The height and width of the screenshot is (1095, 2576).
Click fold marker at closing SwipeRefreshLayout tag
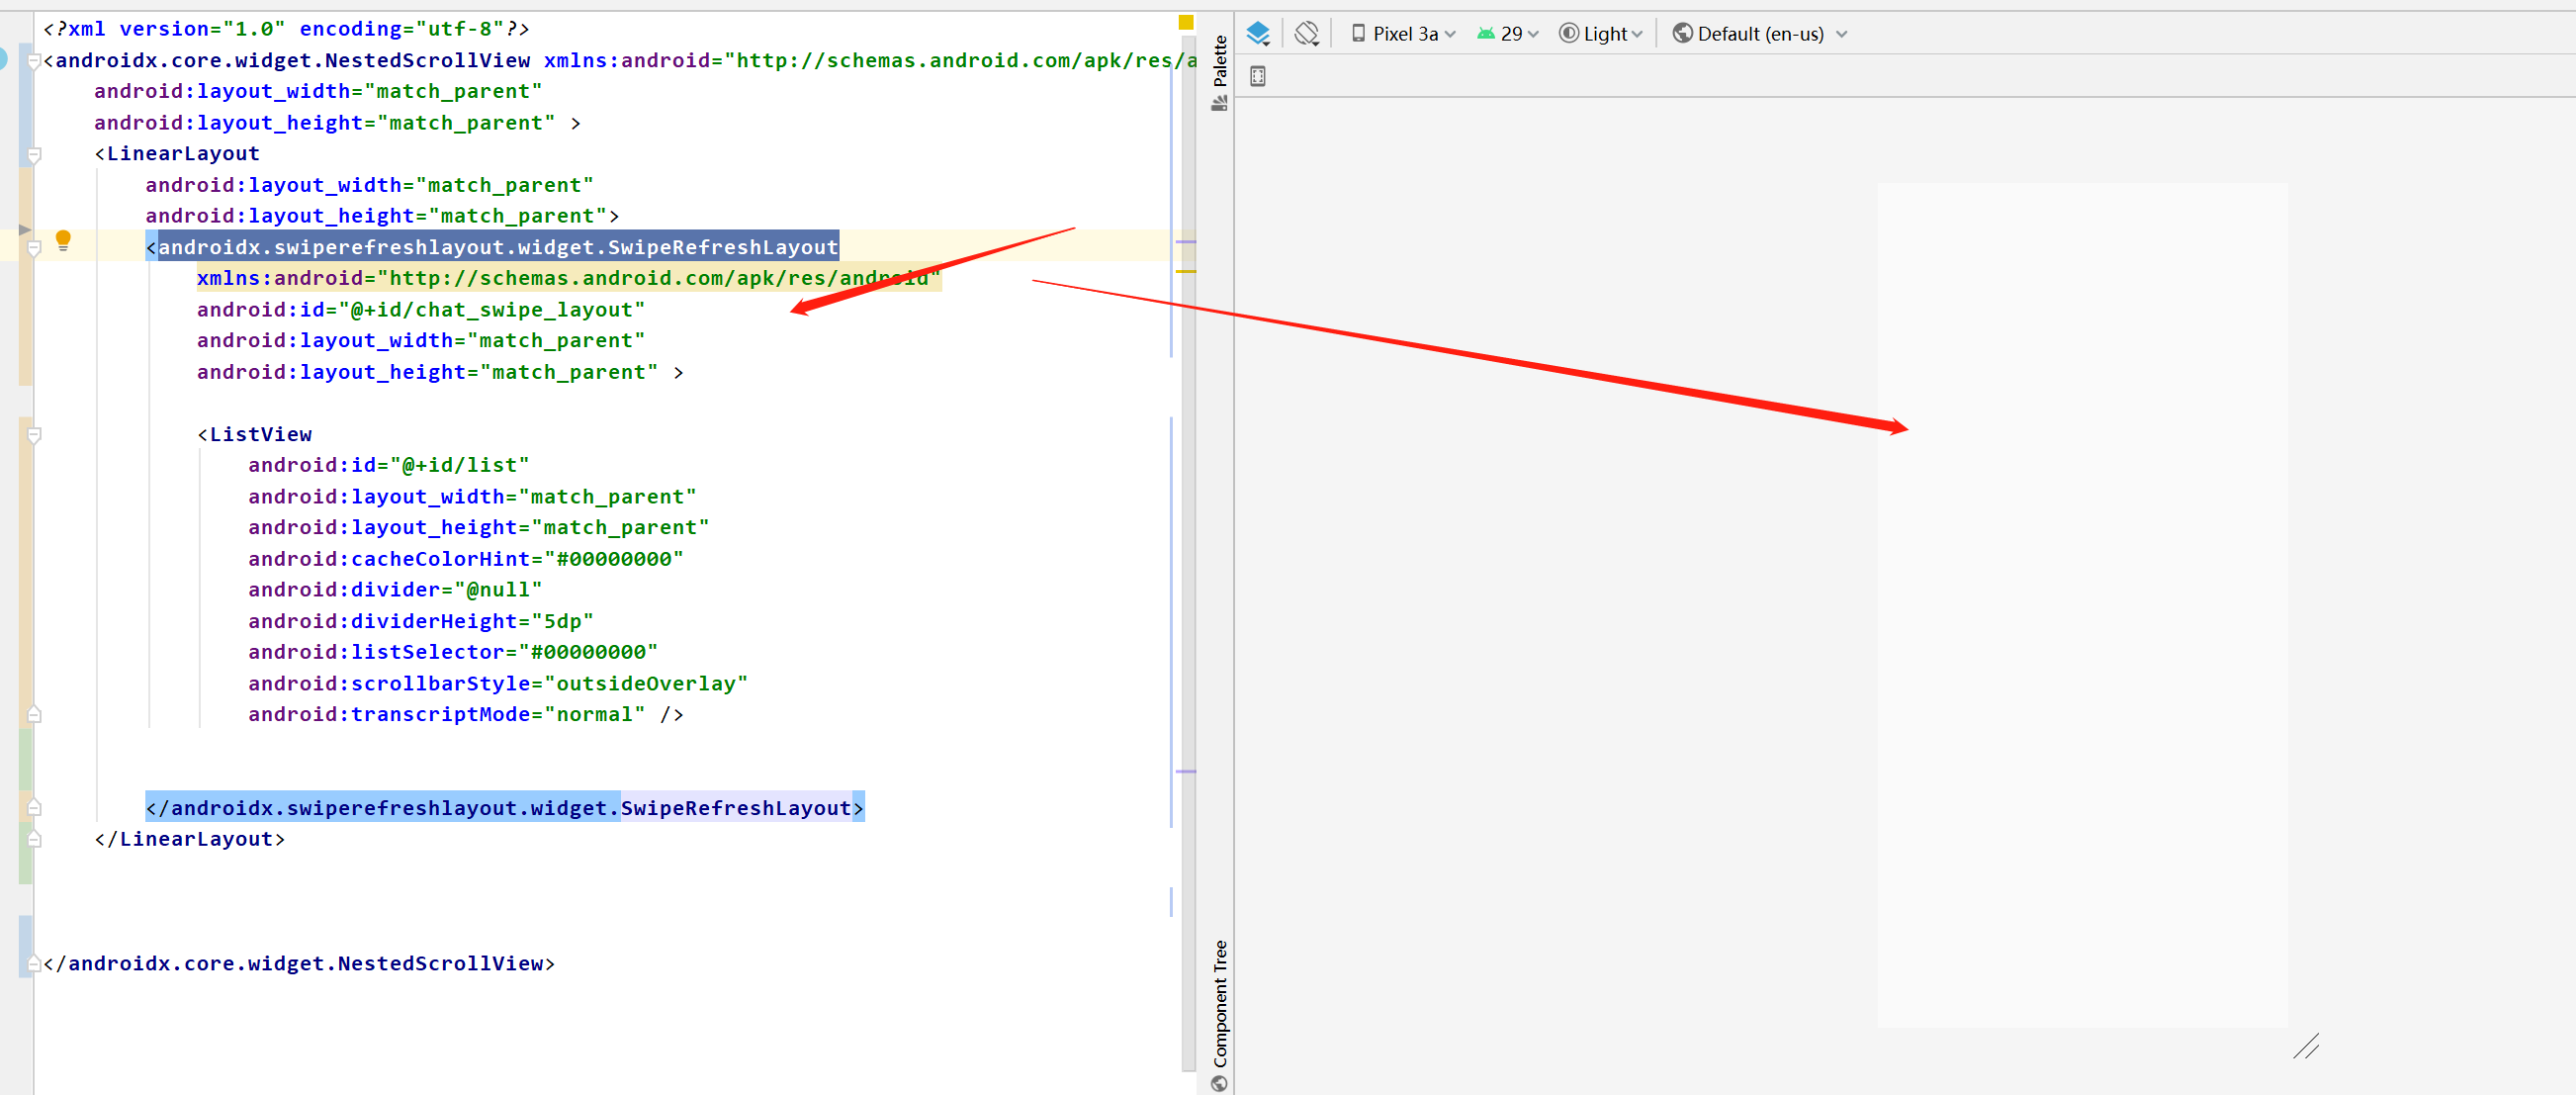pyautogui.click(x=34, y=808)
